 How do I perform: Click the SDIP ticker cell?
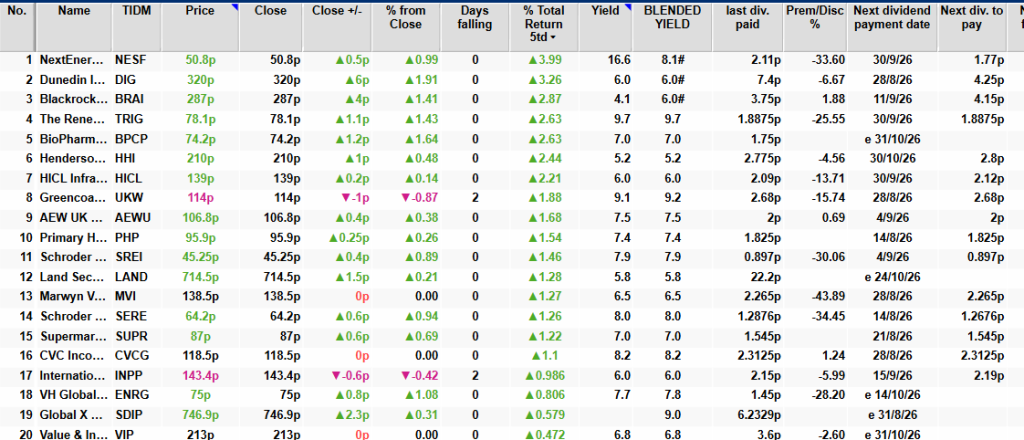coord(128,415)
